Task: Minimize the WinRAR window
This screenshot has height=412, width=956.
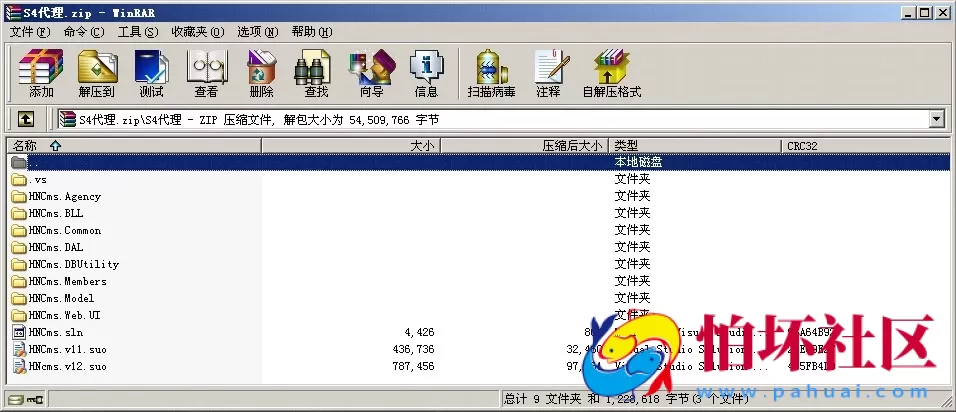Action: pos(910,12)
